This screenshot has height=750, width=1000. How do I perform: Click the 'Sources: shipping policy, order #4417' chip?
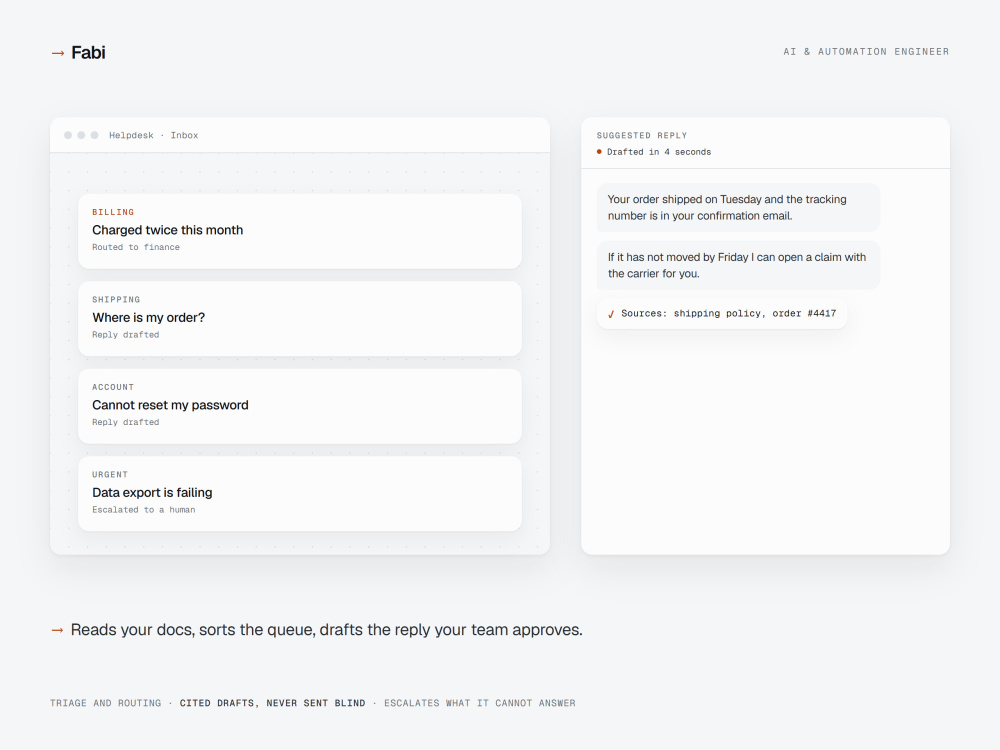click(721, 313)
